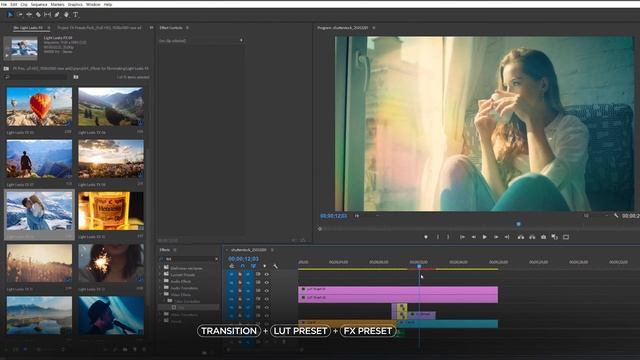
Task: Select the Track Select Forward tool
Action: 20,15
